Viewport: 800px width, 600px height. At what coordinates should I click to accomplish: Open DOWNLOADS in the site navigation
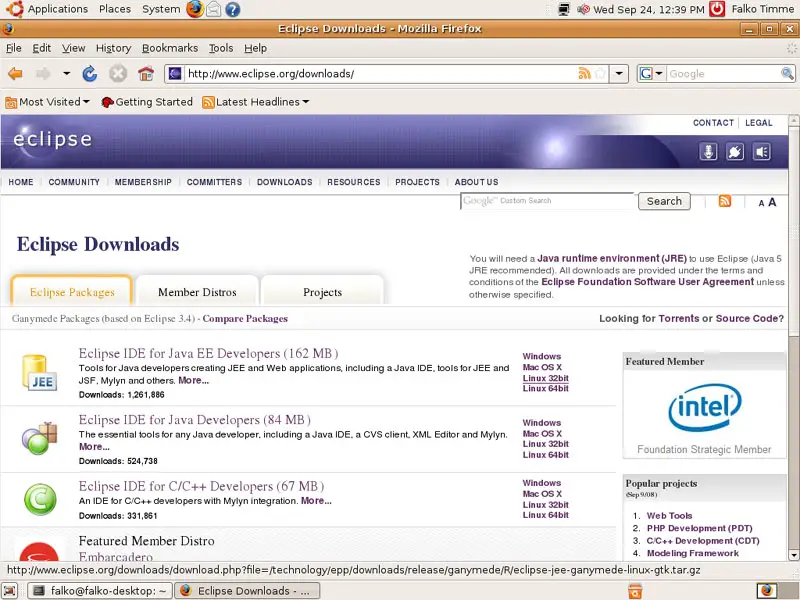coord(284,182)
